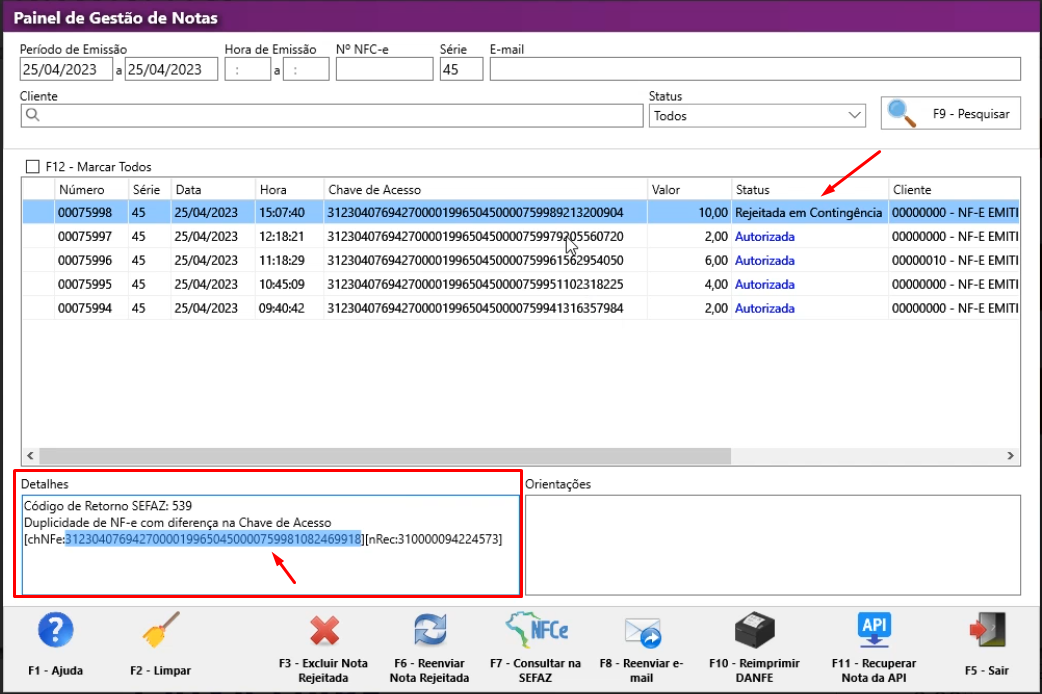This screenshot has width=1042, height=694.
Task: Click F11 Recuperar Nota da API icon
Action: click(874, 630)
